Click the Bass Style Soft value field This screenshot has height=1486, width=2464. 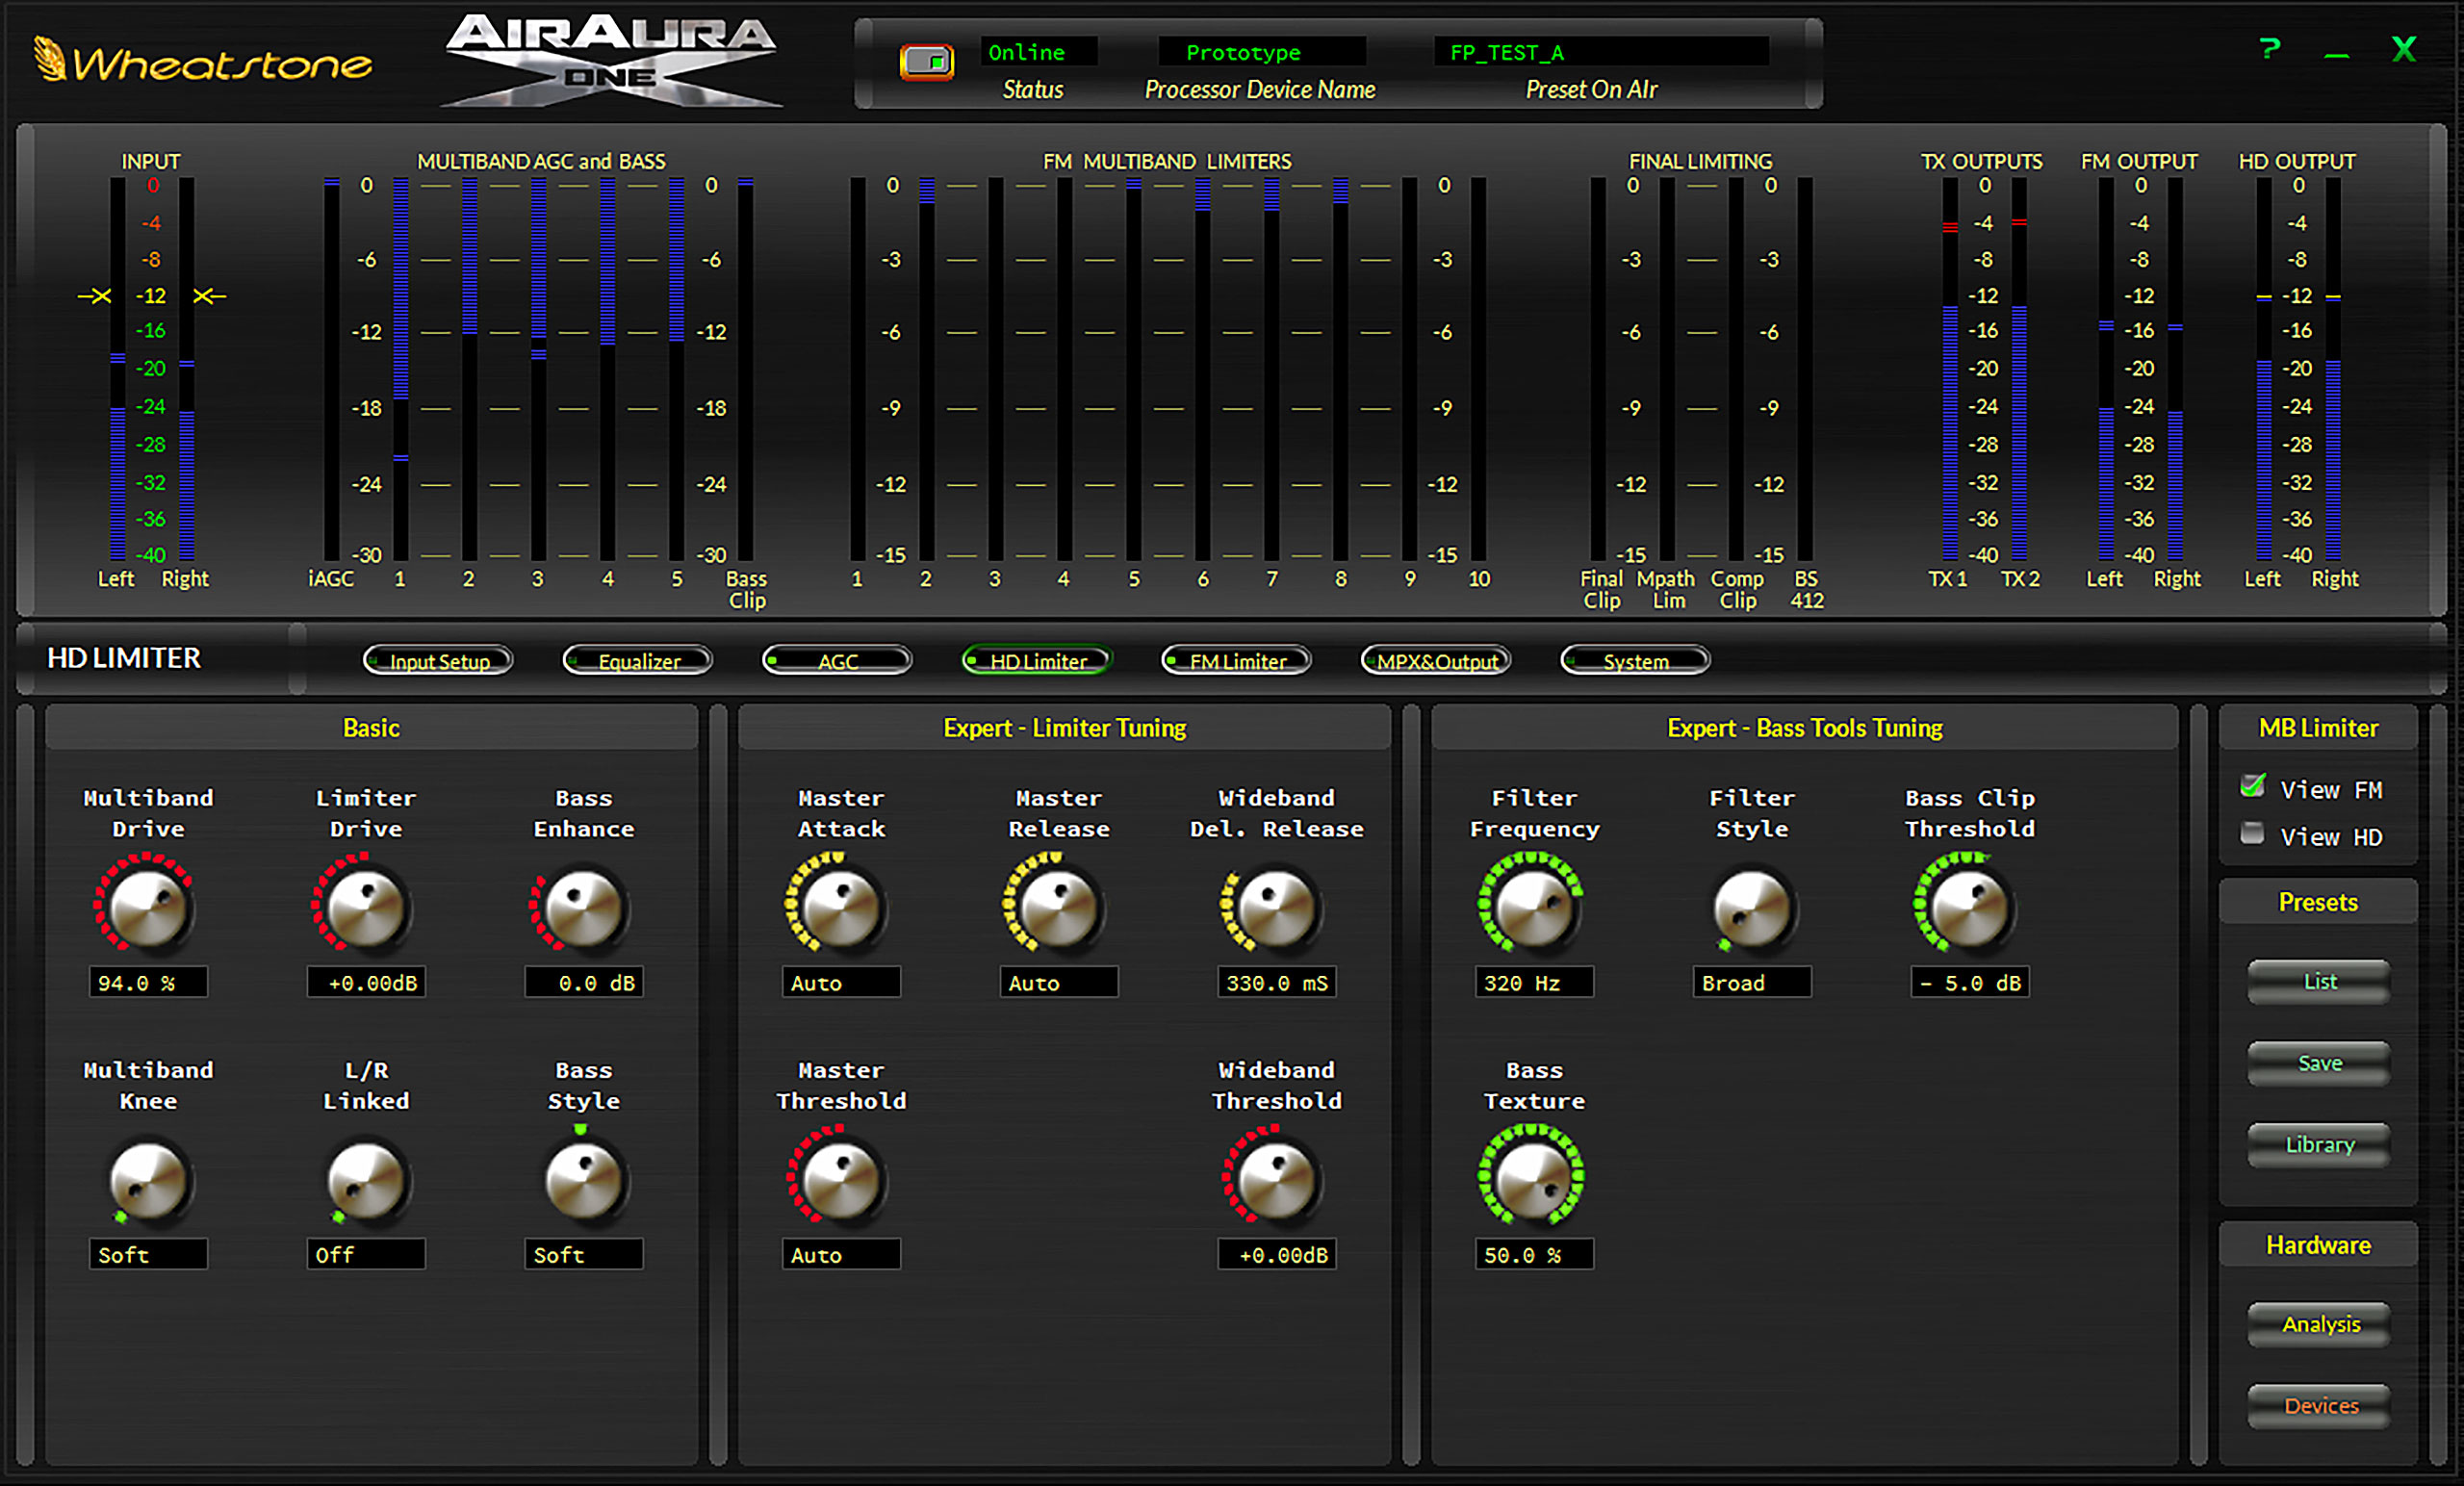(x=584, y=1254)
